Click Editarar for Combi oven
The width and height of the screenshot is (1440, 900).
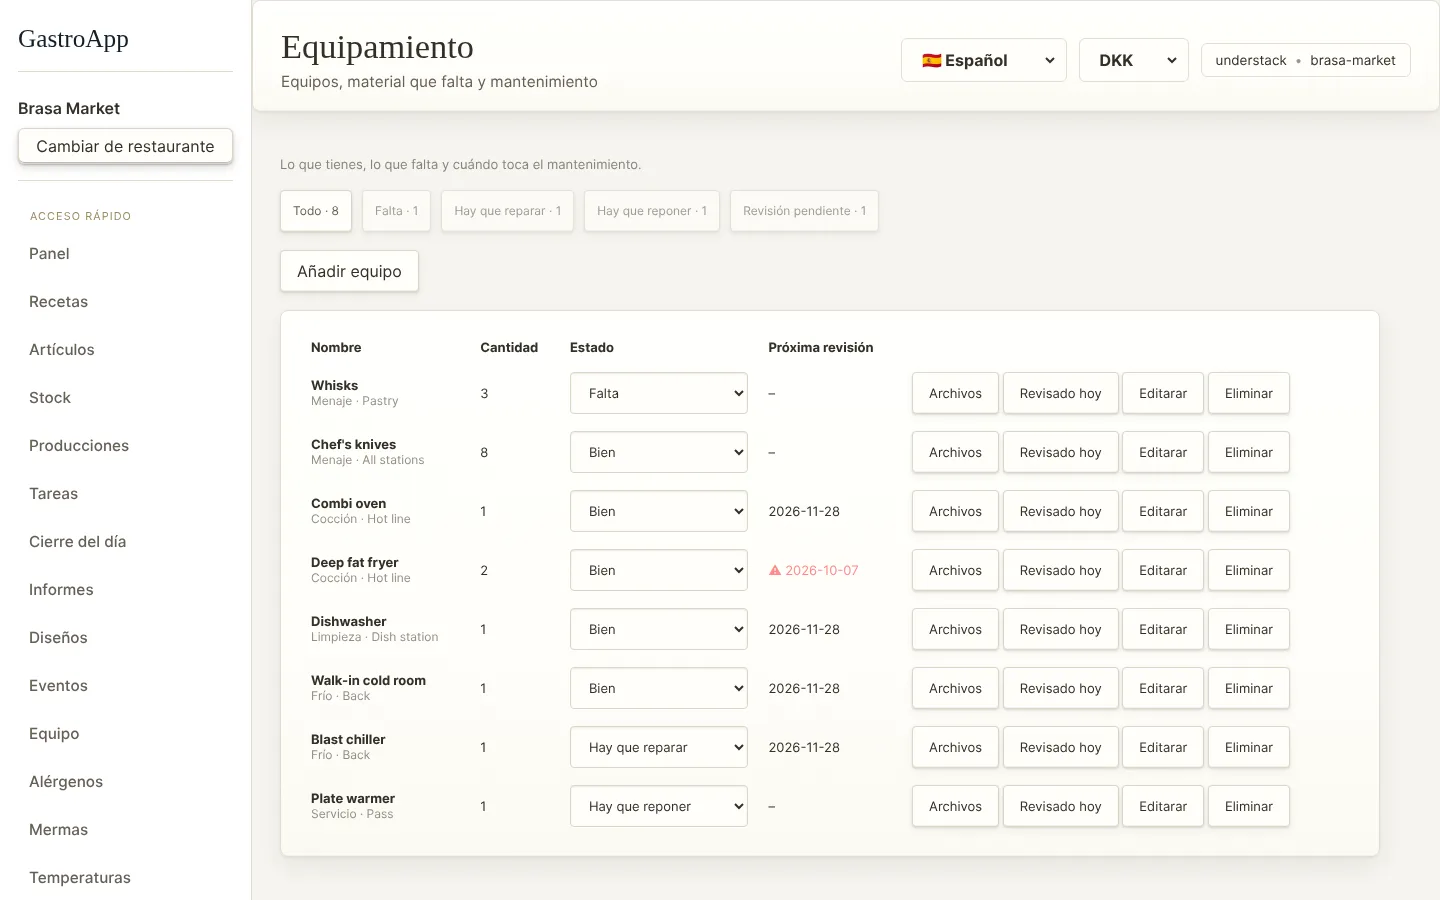(x=1163, y=511)
